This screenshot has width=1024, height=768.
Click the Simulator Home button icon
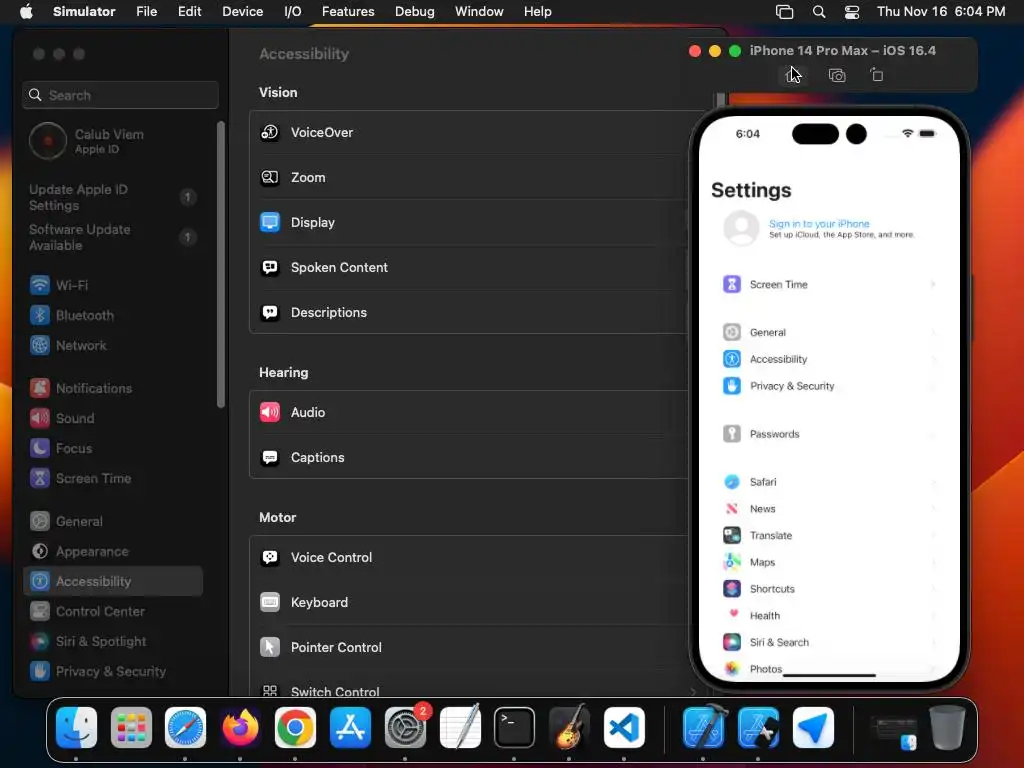coord(795,75)
